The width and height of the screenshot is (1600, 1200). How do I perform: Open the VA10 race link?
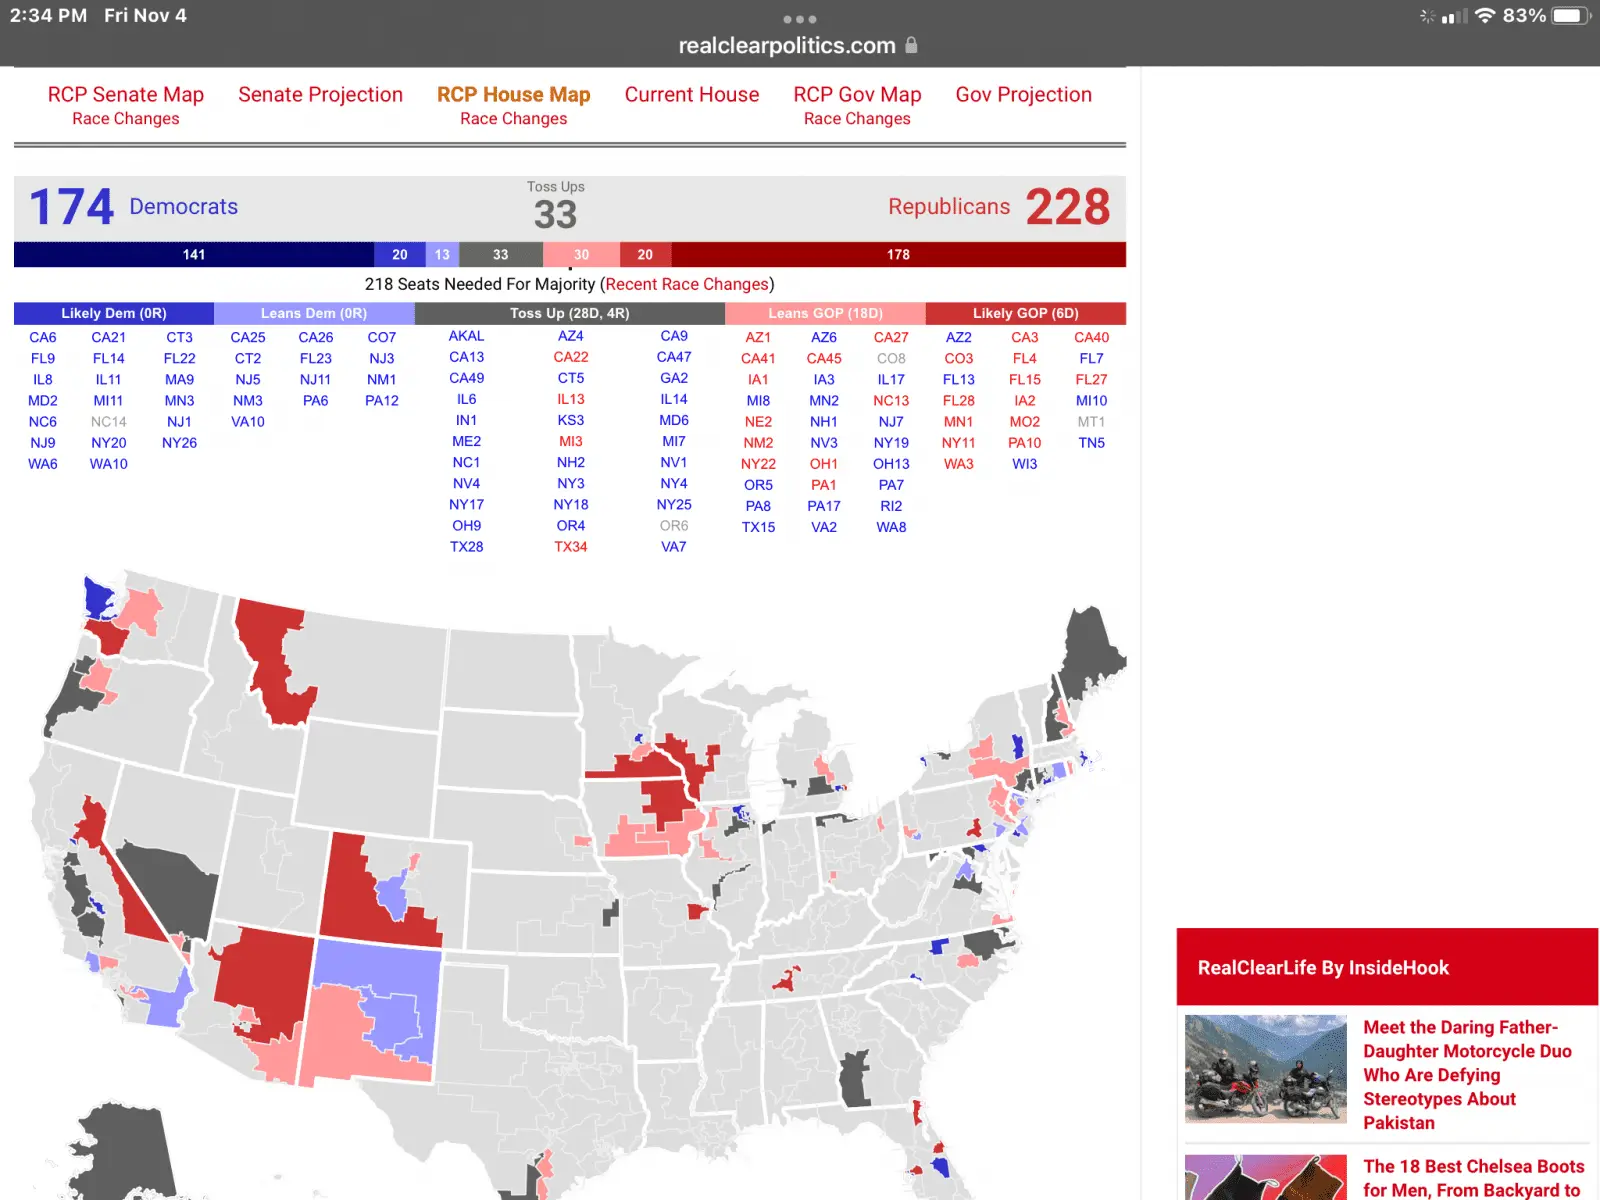(248, 422)
